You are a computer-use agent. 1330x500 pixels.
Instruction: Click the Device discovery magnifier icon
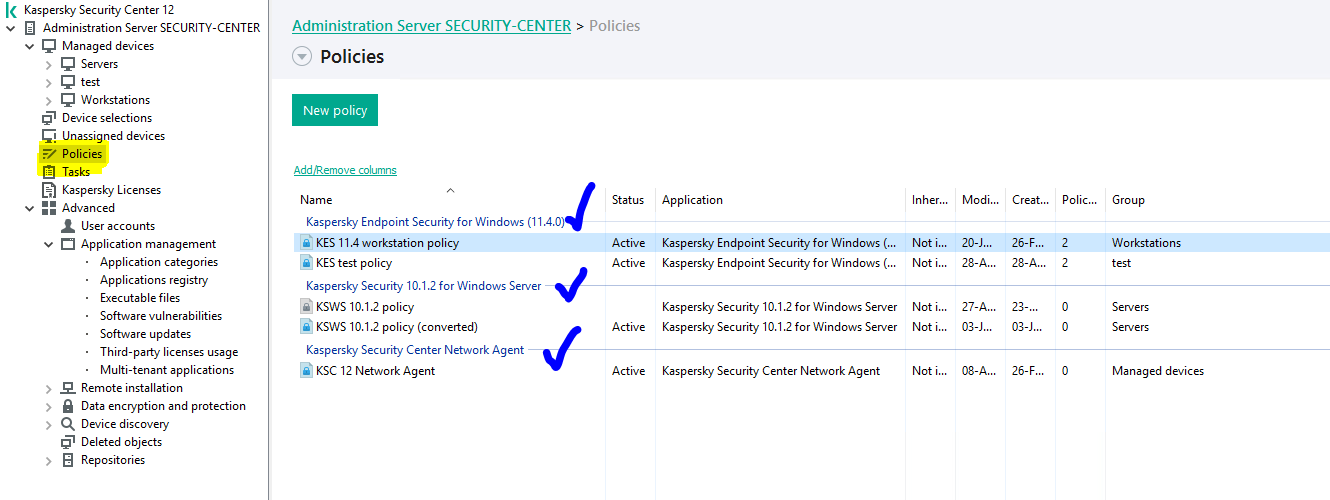coord(68,424)
